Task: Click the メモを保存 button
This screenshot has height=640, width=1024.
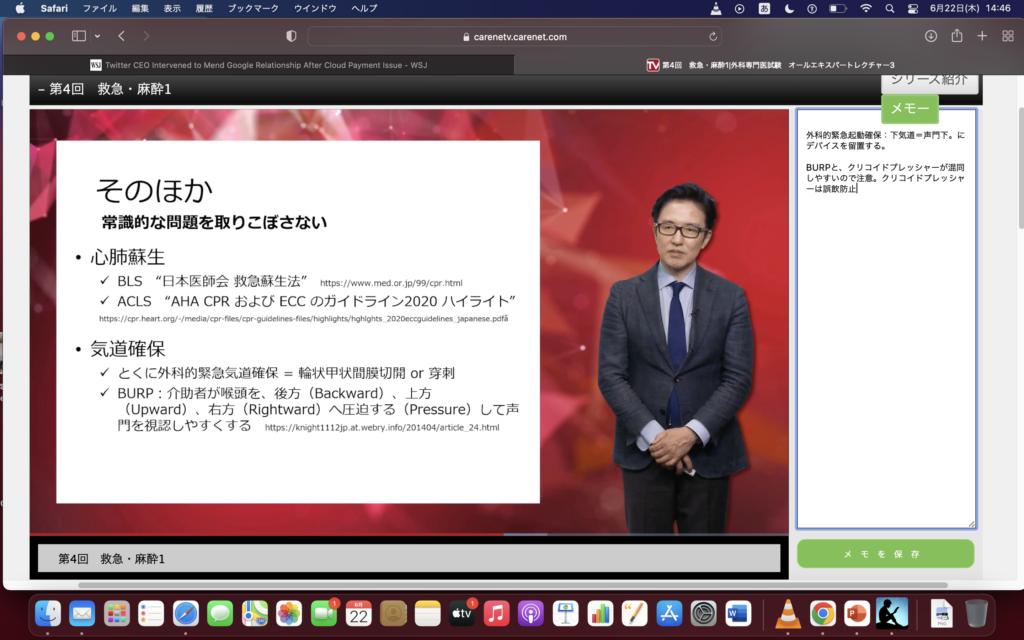Action: [885, 554]
